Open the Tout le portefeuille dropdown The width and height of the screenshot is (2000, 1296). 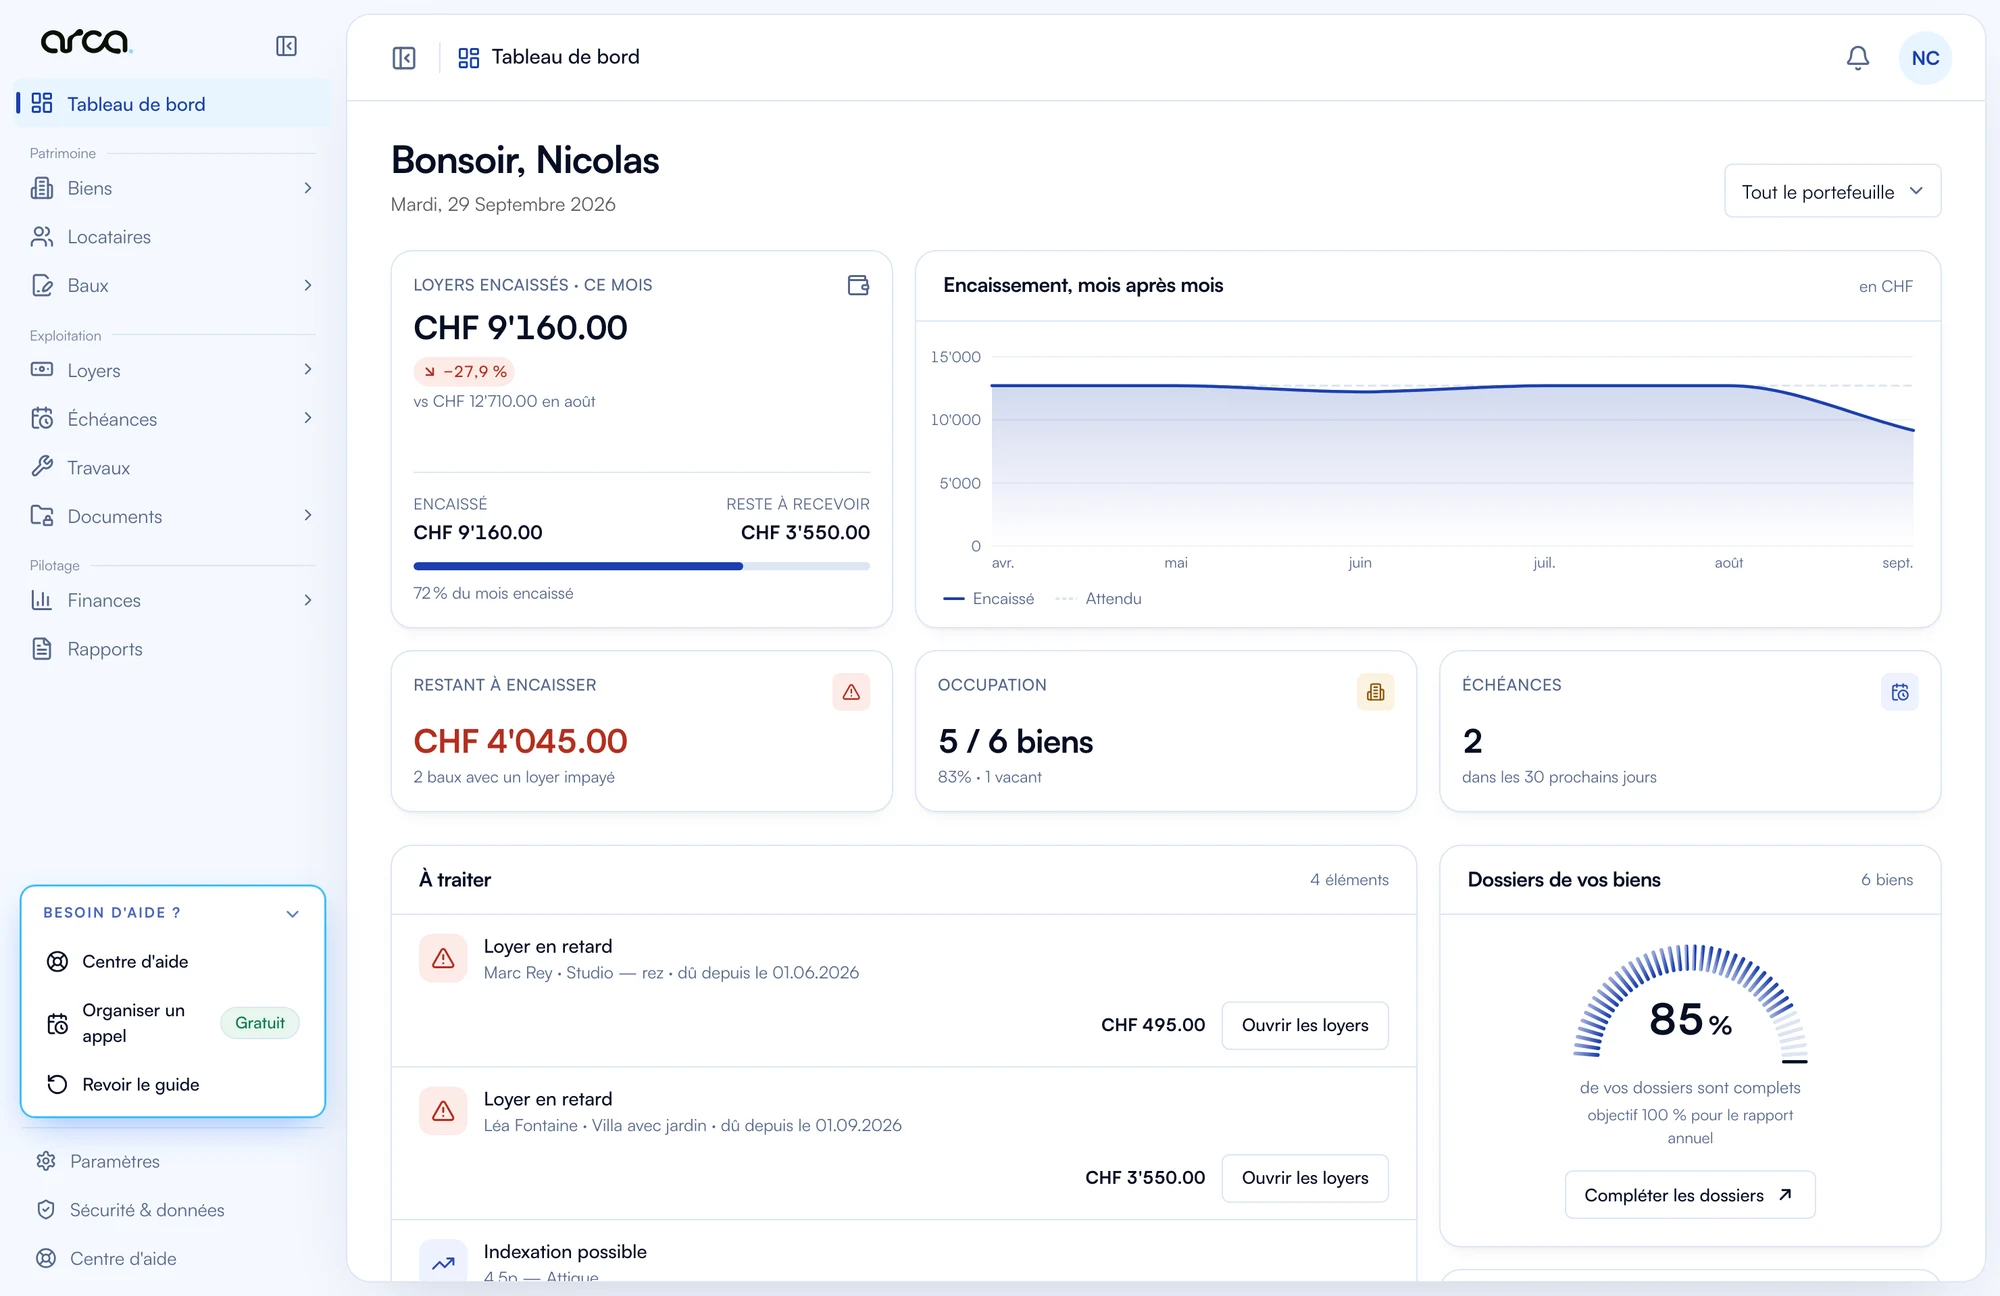(1832, 191)
